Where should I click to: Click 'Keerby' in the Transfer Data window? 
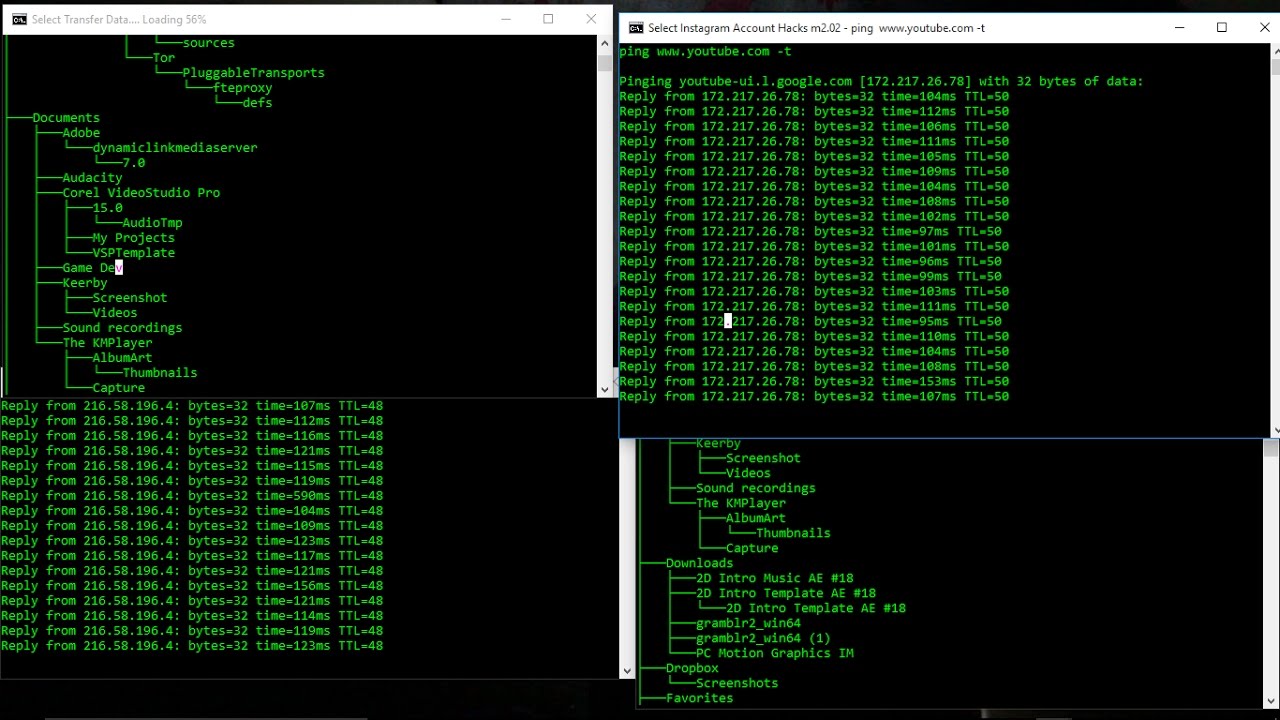tap(85, 283)
